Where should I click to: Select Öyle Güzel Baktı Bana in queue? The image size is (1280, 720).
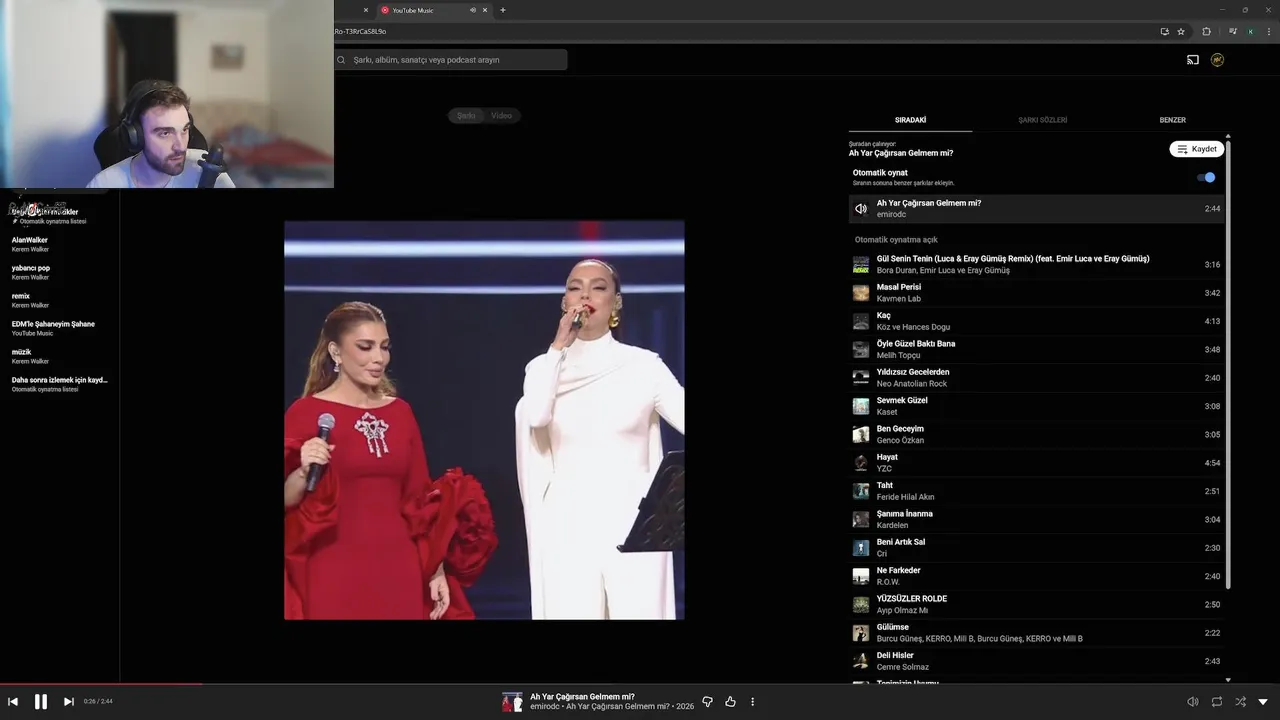pos(1036,350)
